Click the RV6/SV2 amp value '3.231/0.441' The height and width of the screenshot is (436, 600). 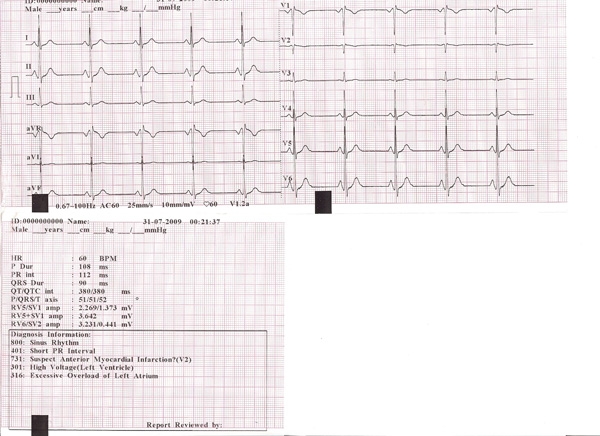(97, 324)
